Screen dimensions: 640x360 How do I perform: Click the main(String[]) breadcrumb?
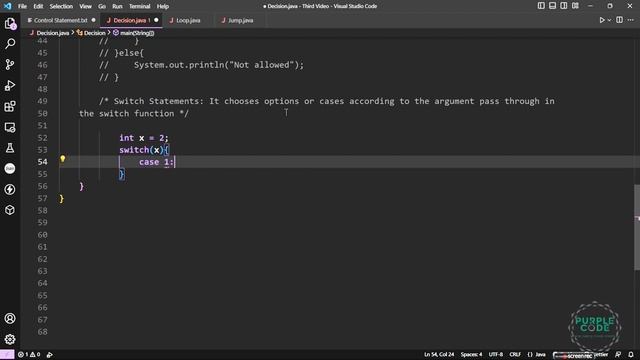133,33
